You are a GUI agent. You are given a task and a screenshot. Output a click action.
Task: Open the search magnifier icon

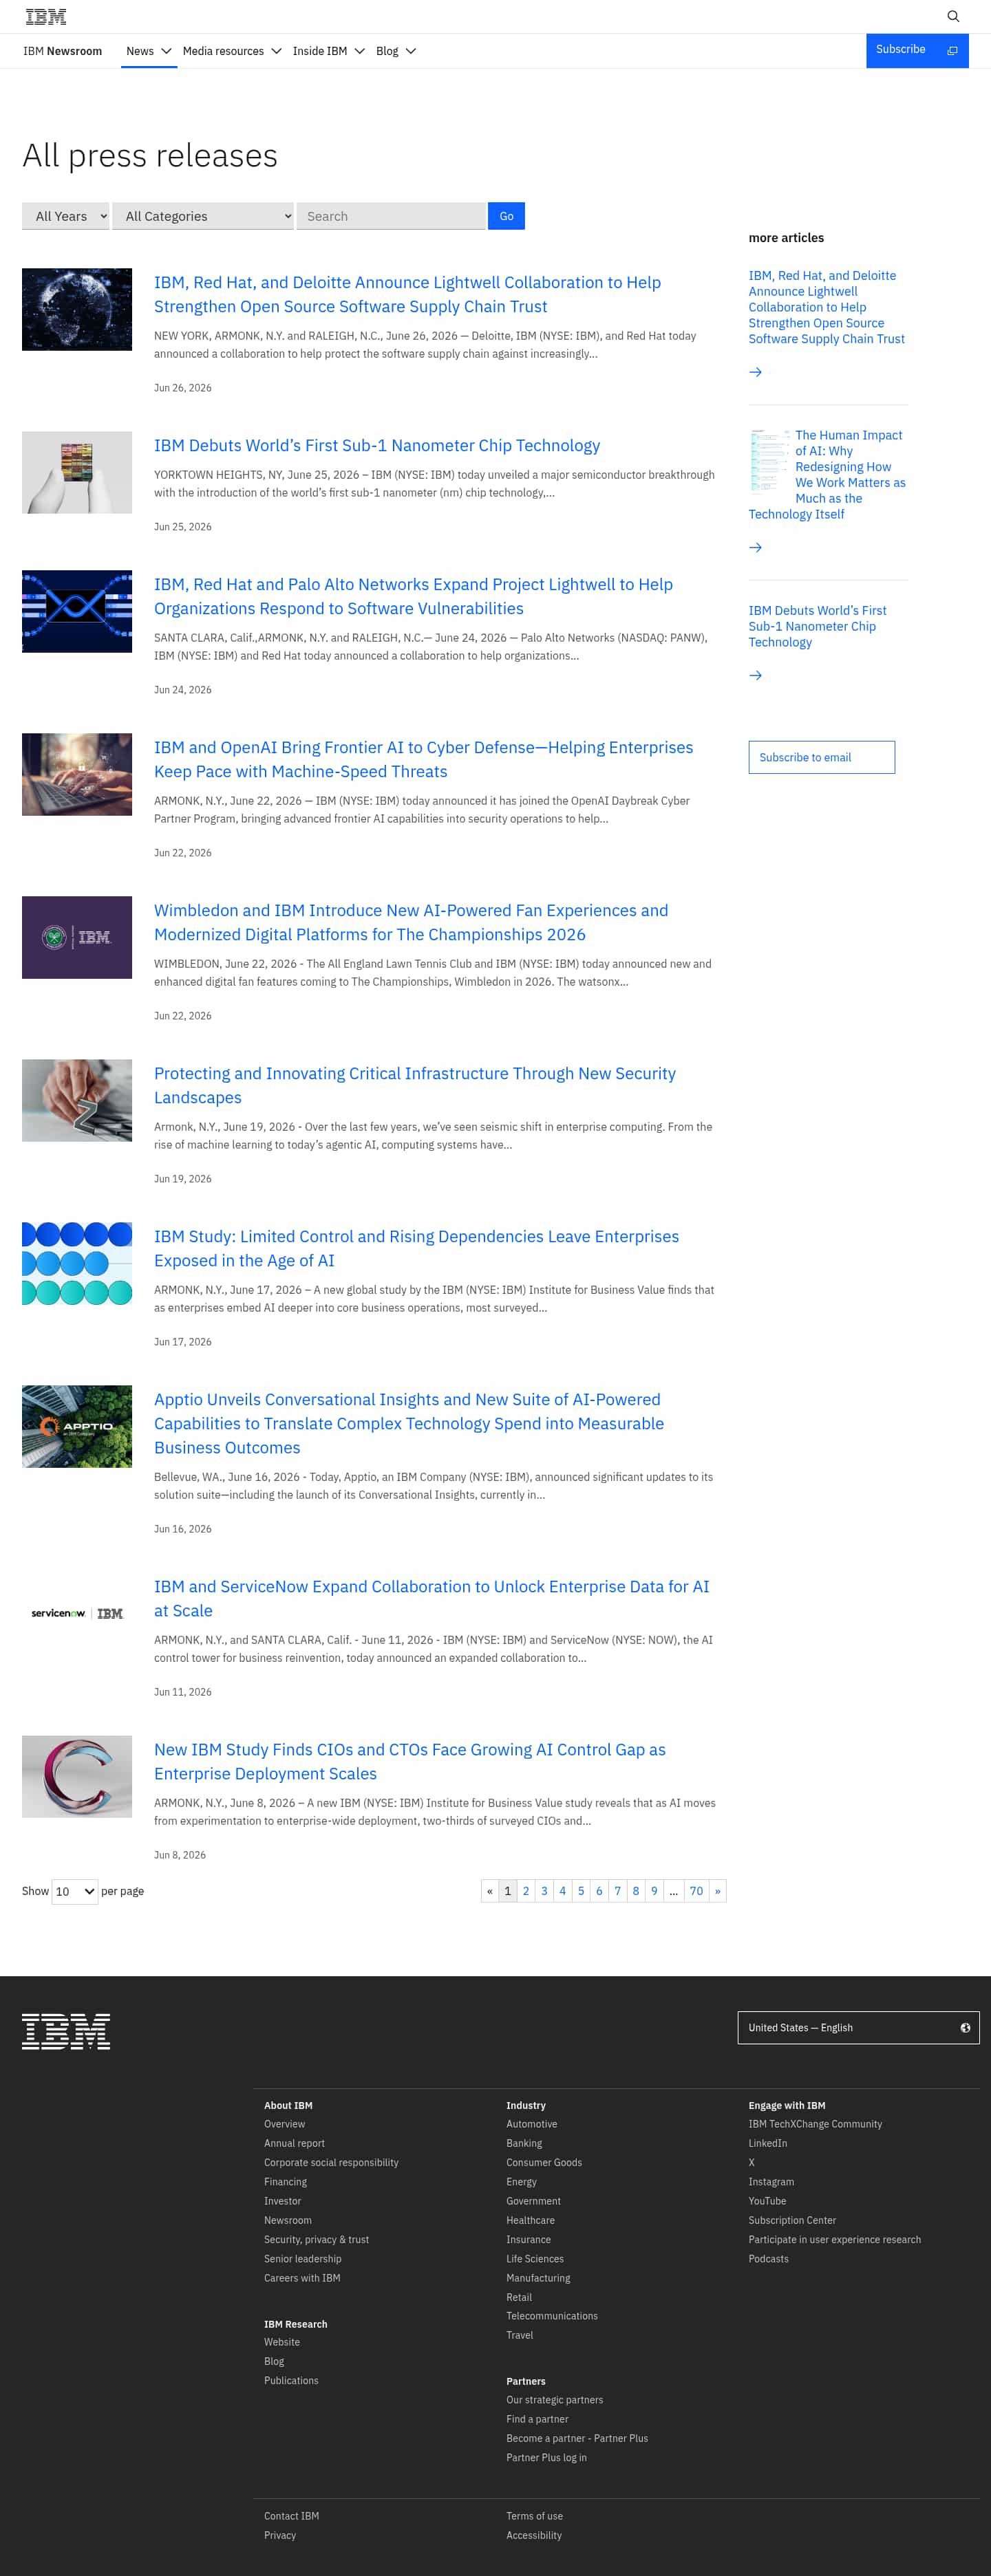pyautogui.click(x=952, y=16)
